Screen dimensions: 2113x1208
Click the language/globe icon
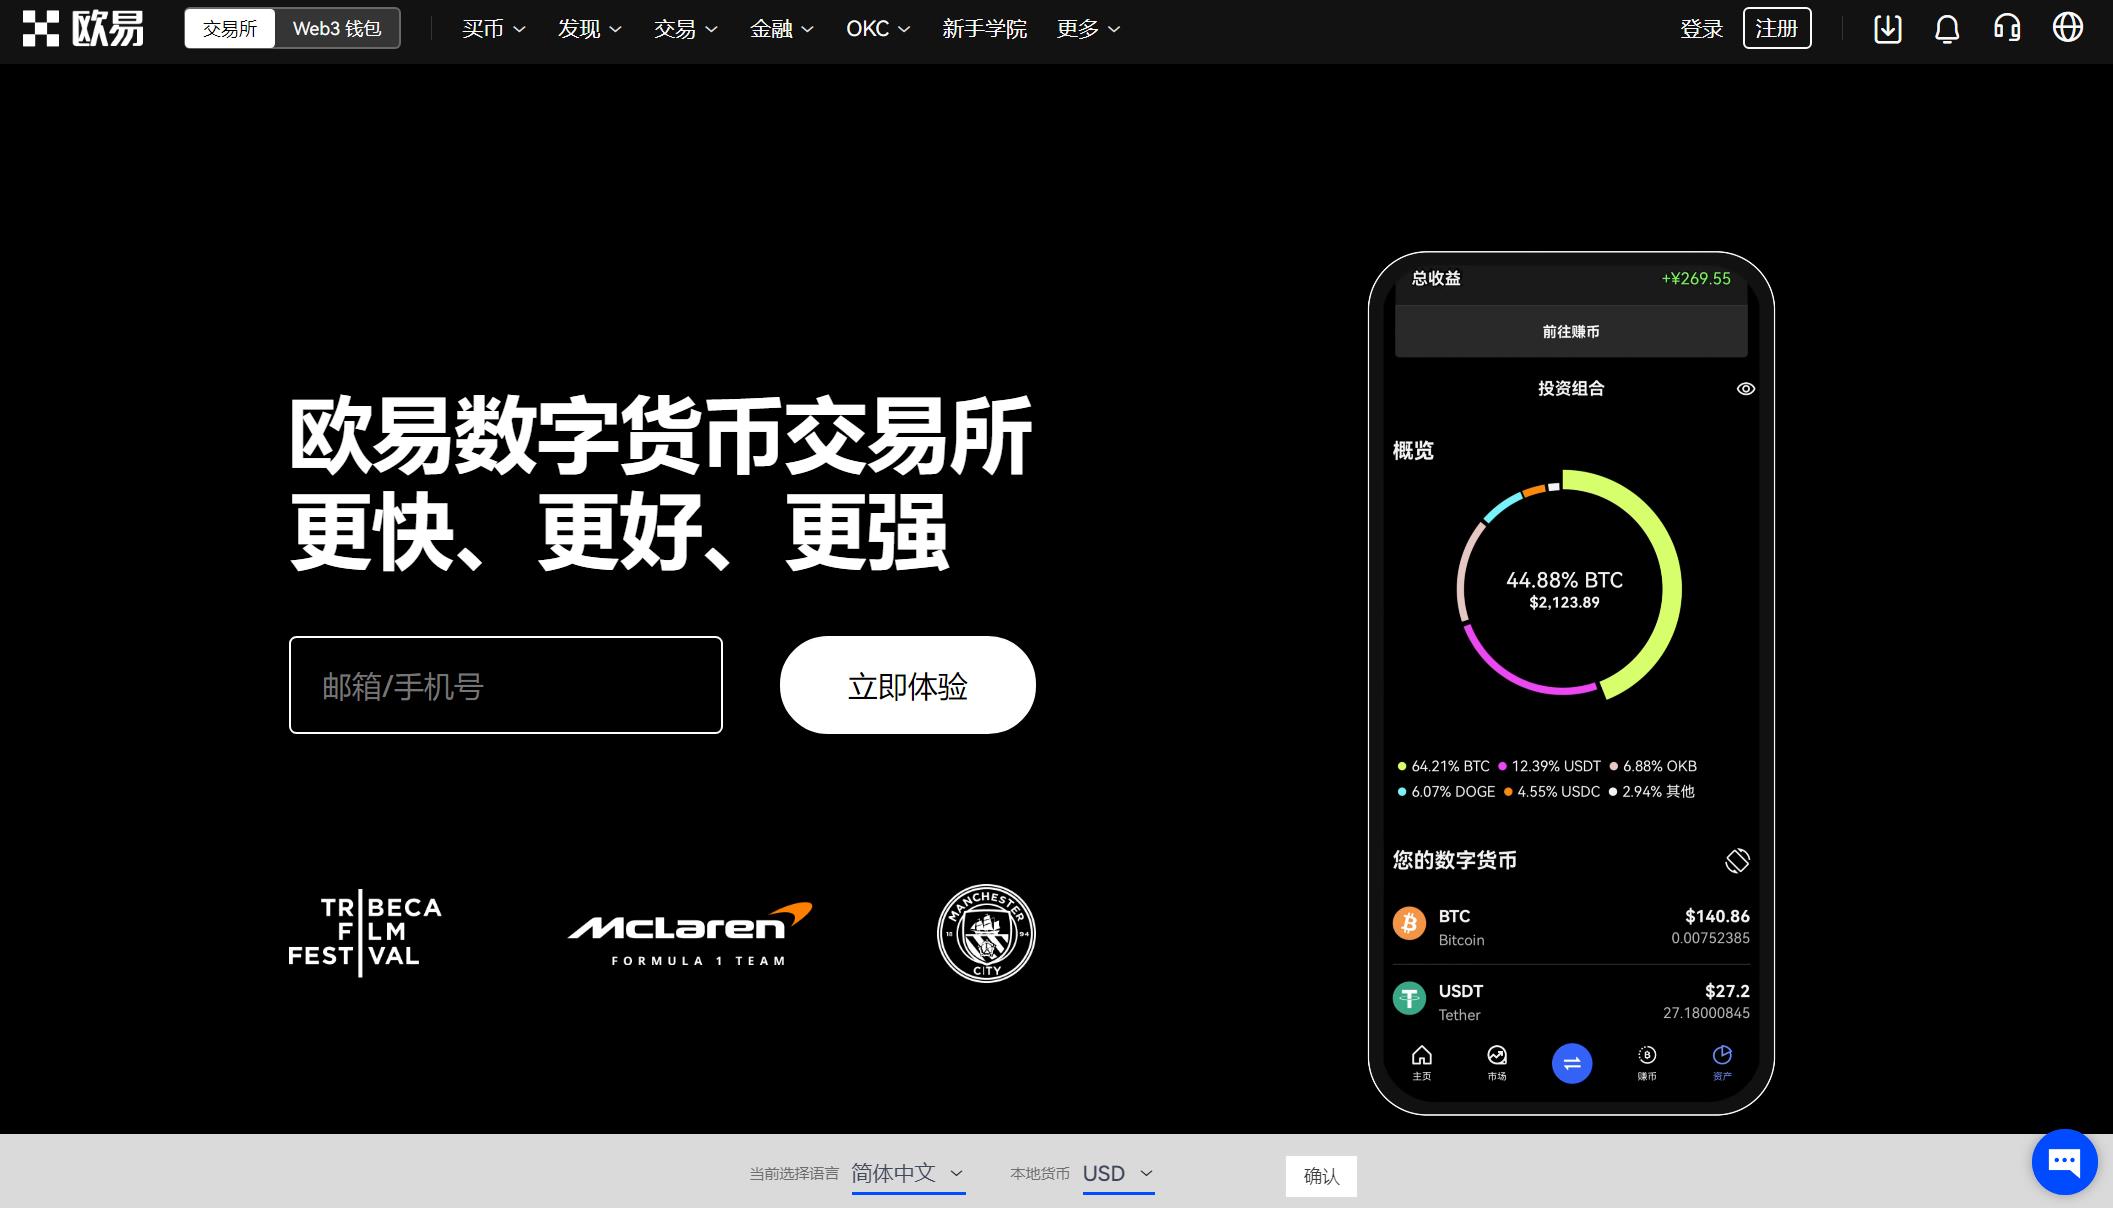point(2069,28)
